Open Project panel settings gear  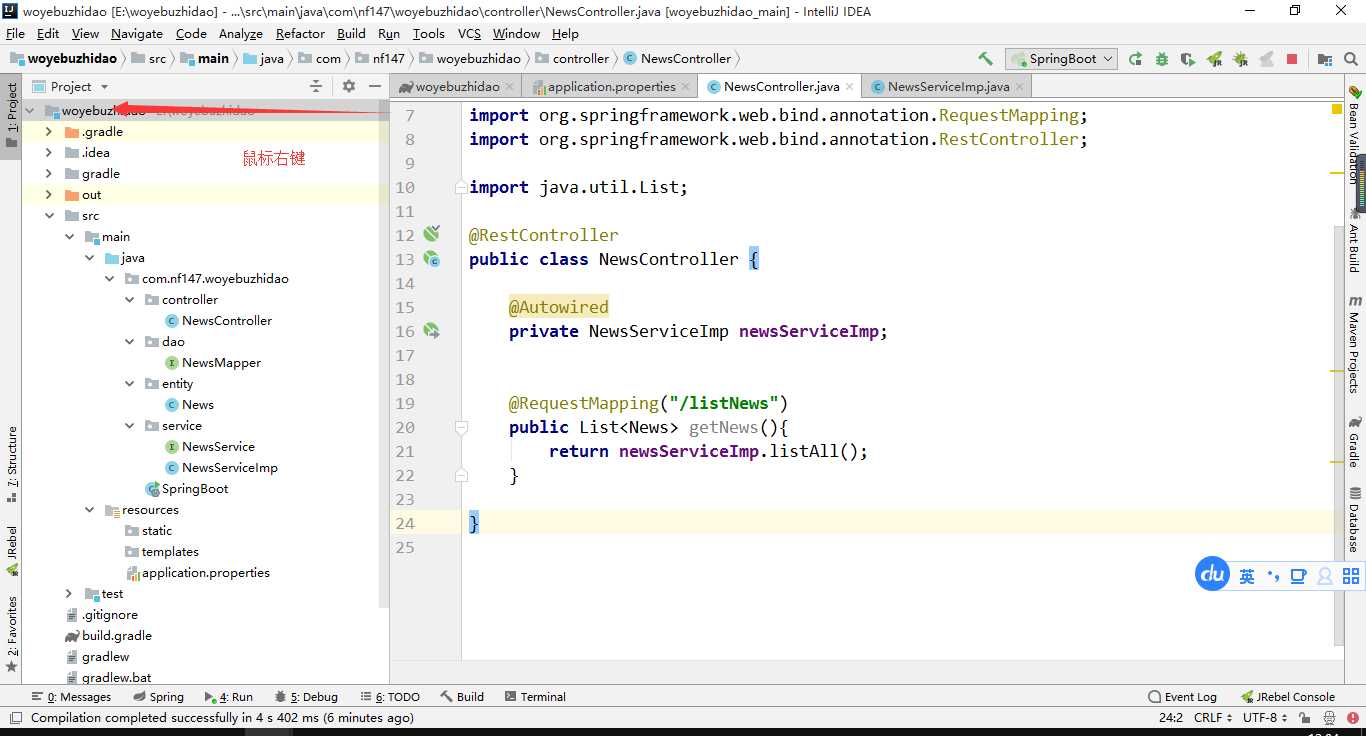tap(348, 87)
